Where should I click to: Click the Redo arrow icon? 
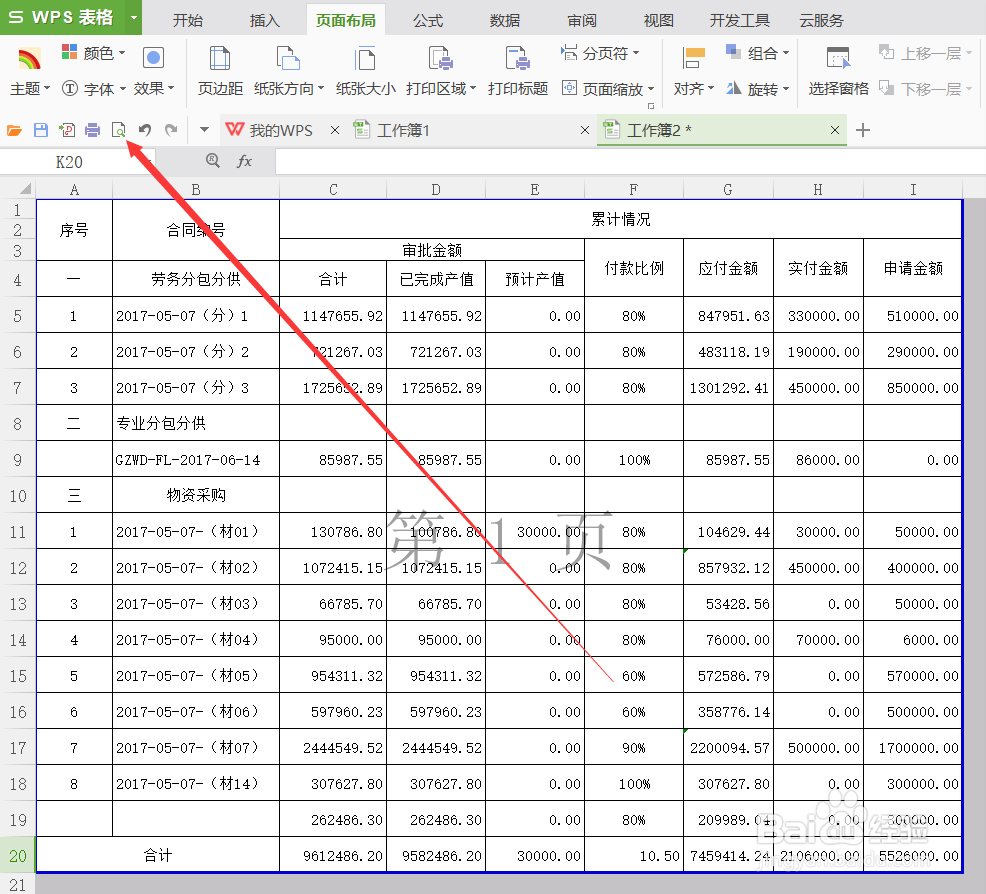point(169,130)
